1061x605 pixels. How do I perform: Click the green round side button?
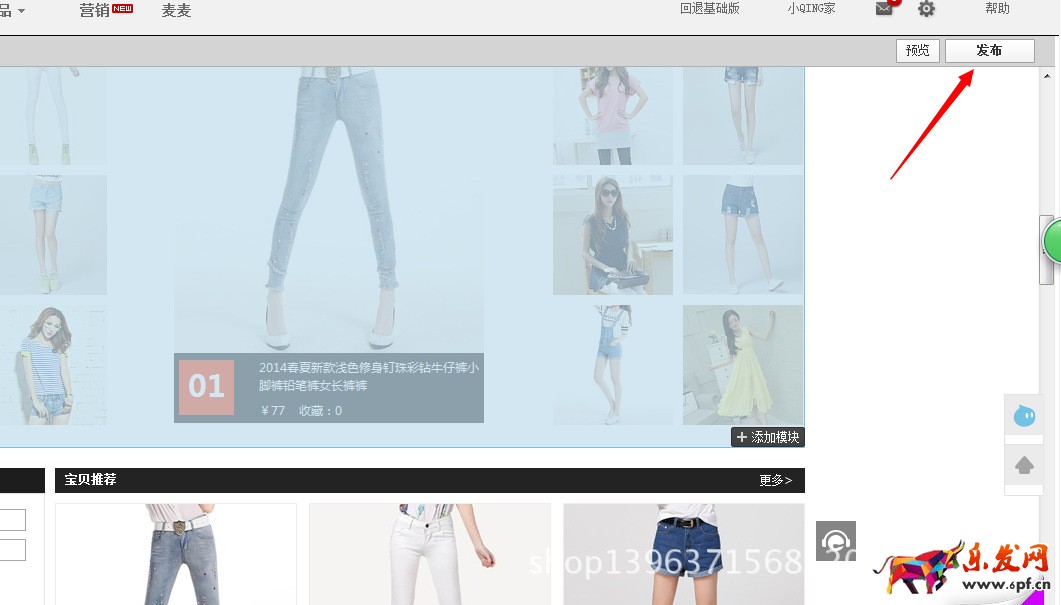[x=1052, y=240]
